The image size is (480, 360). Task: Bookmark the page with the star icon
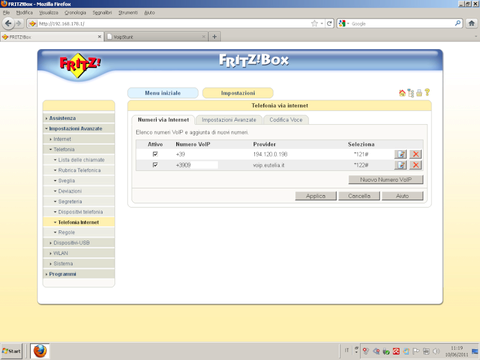pos(314,23)
